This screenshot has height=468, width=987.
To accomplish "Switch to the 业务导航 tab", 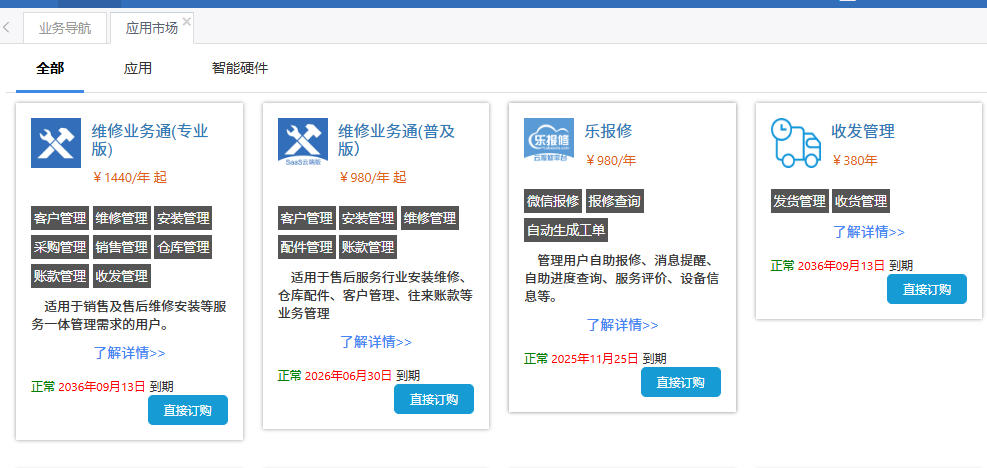I will point(65,28).
